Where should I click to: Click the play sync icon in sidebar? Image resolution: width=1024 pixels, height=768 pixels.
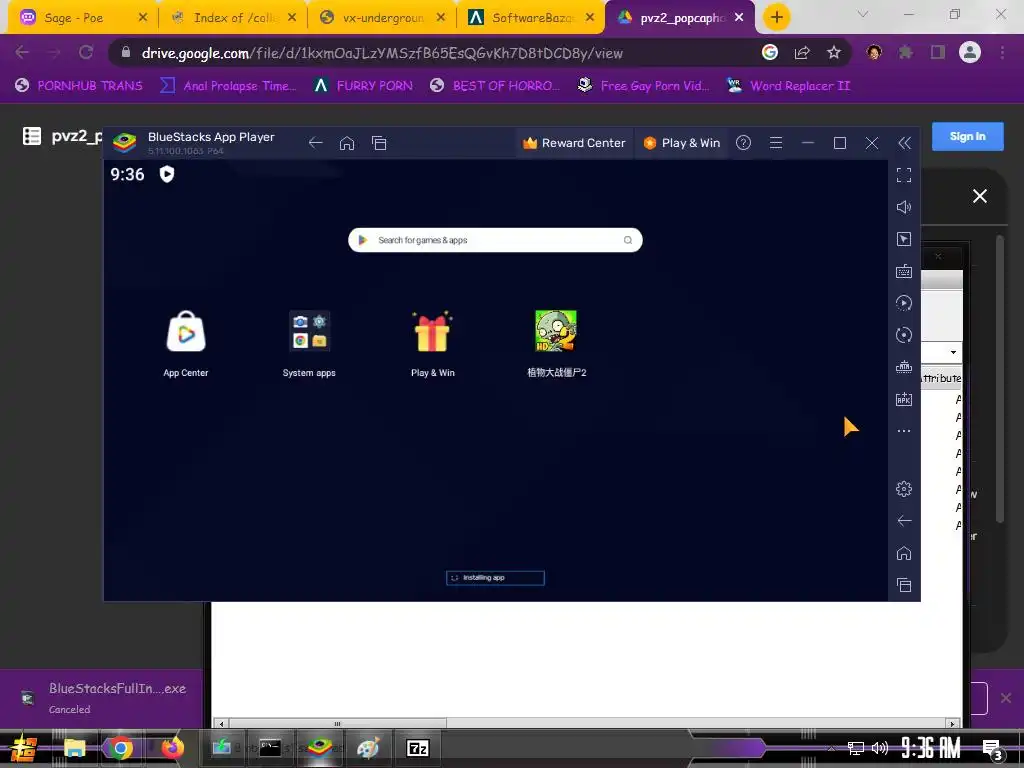click(x=904, y=303)
